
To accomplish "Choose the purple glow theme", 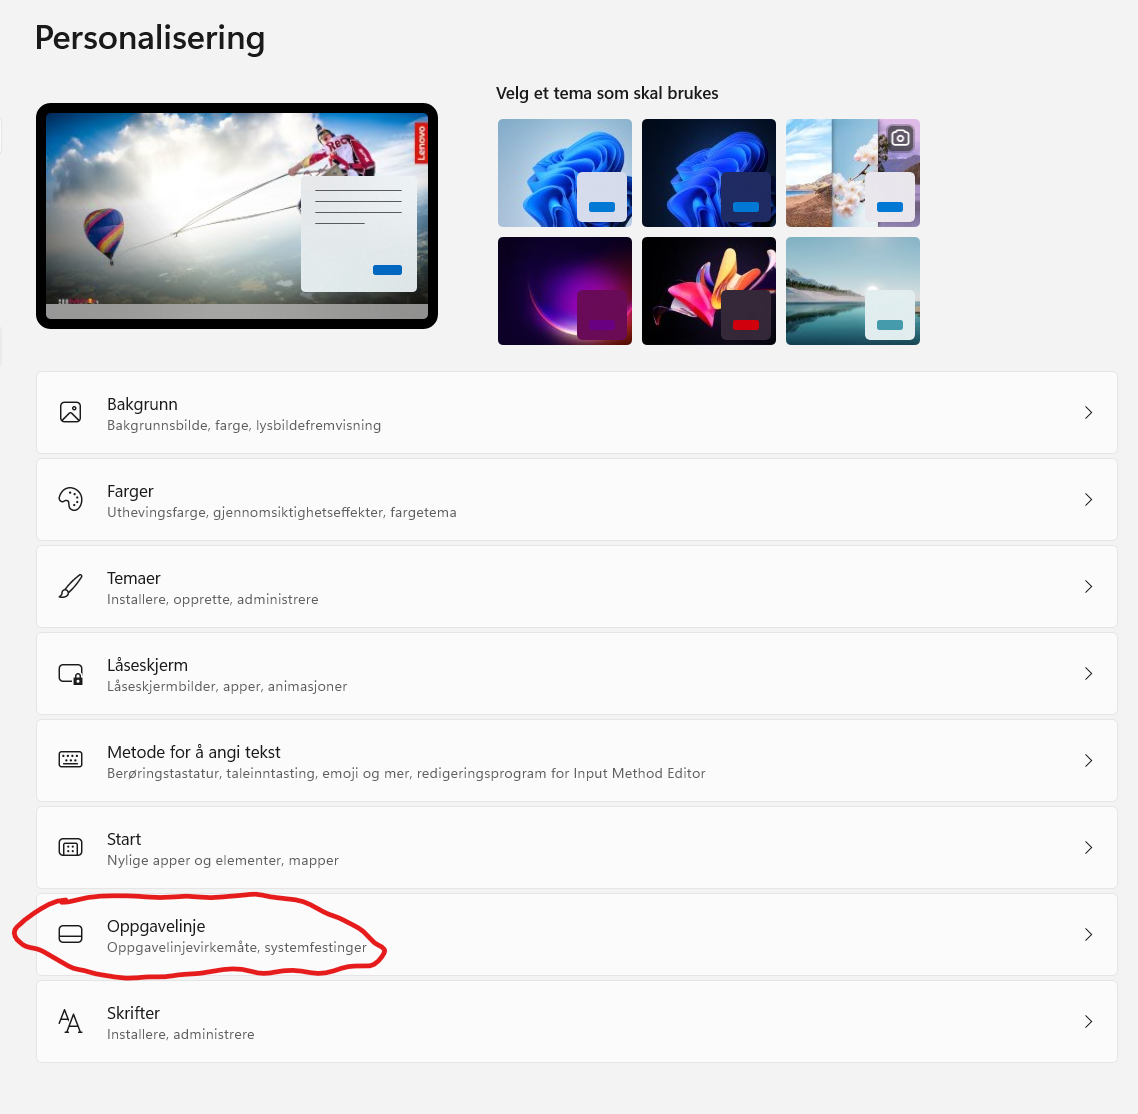I will [565, 291].
